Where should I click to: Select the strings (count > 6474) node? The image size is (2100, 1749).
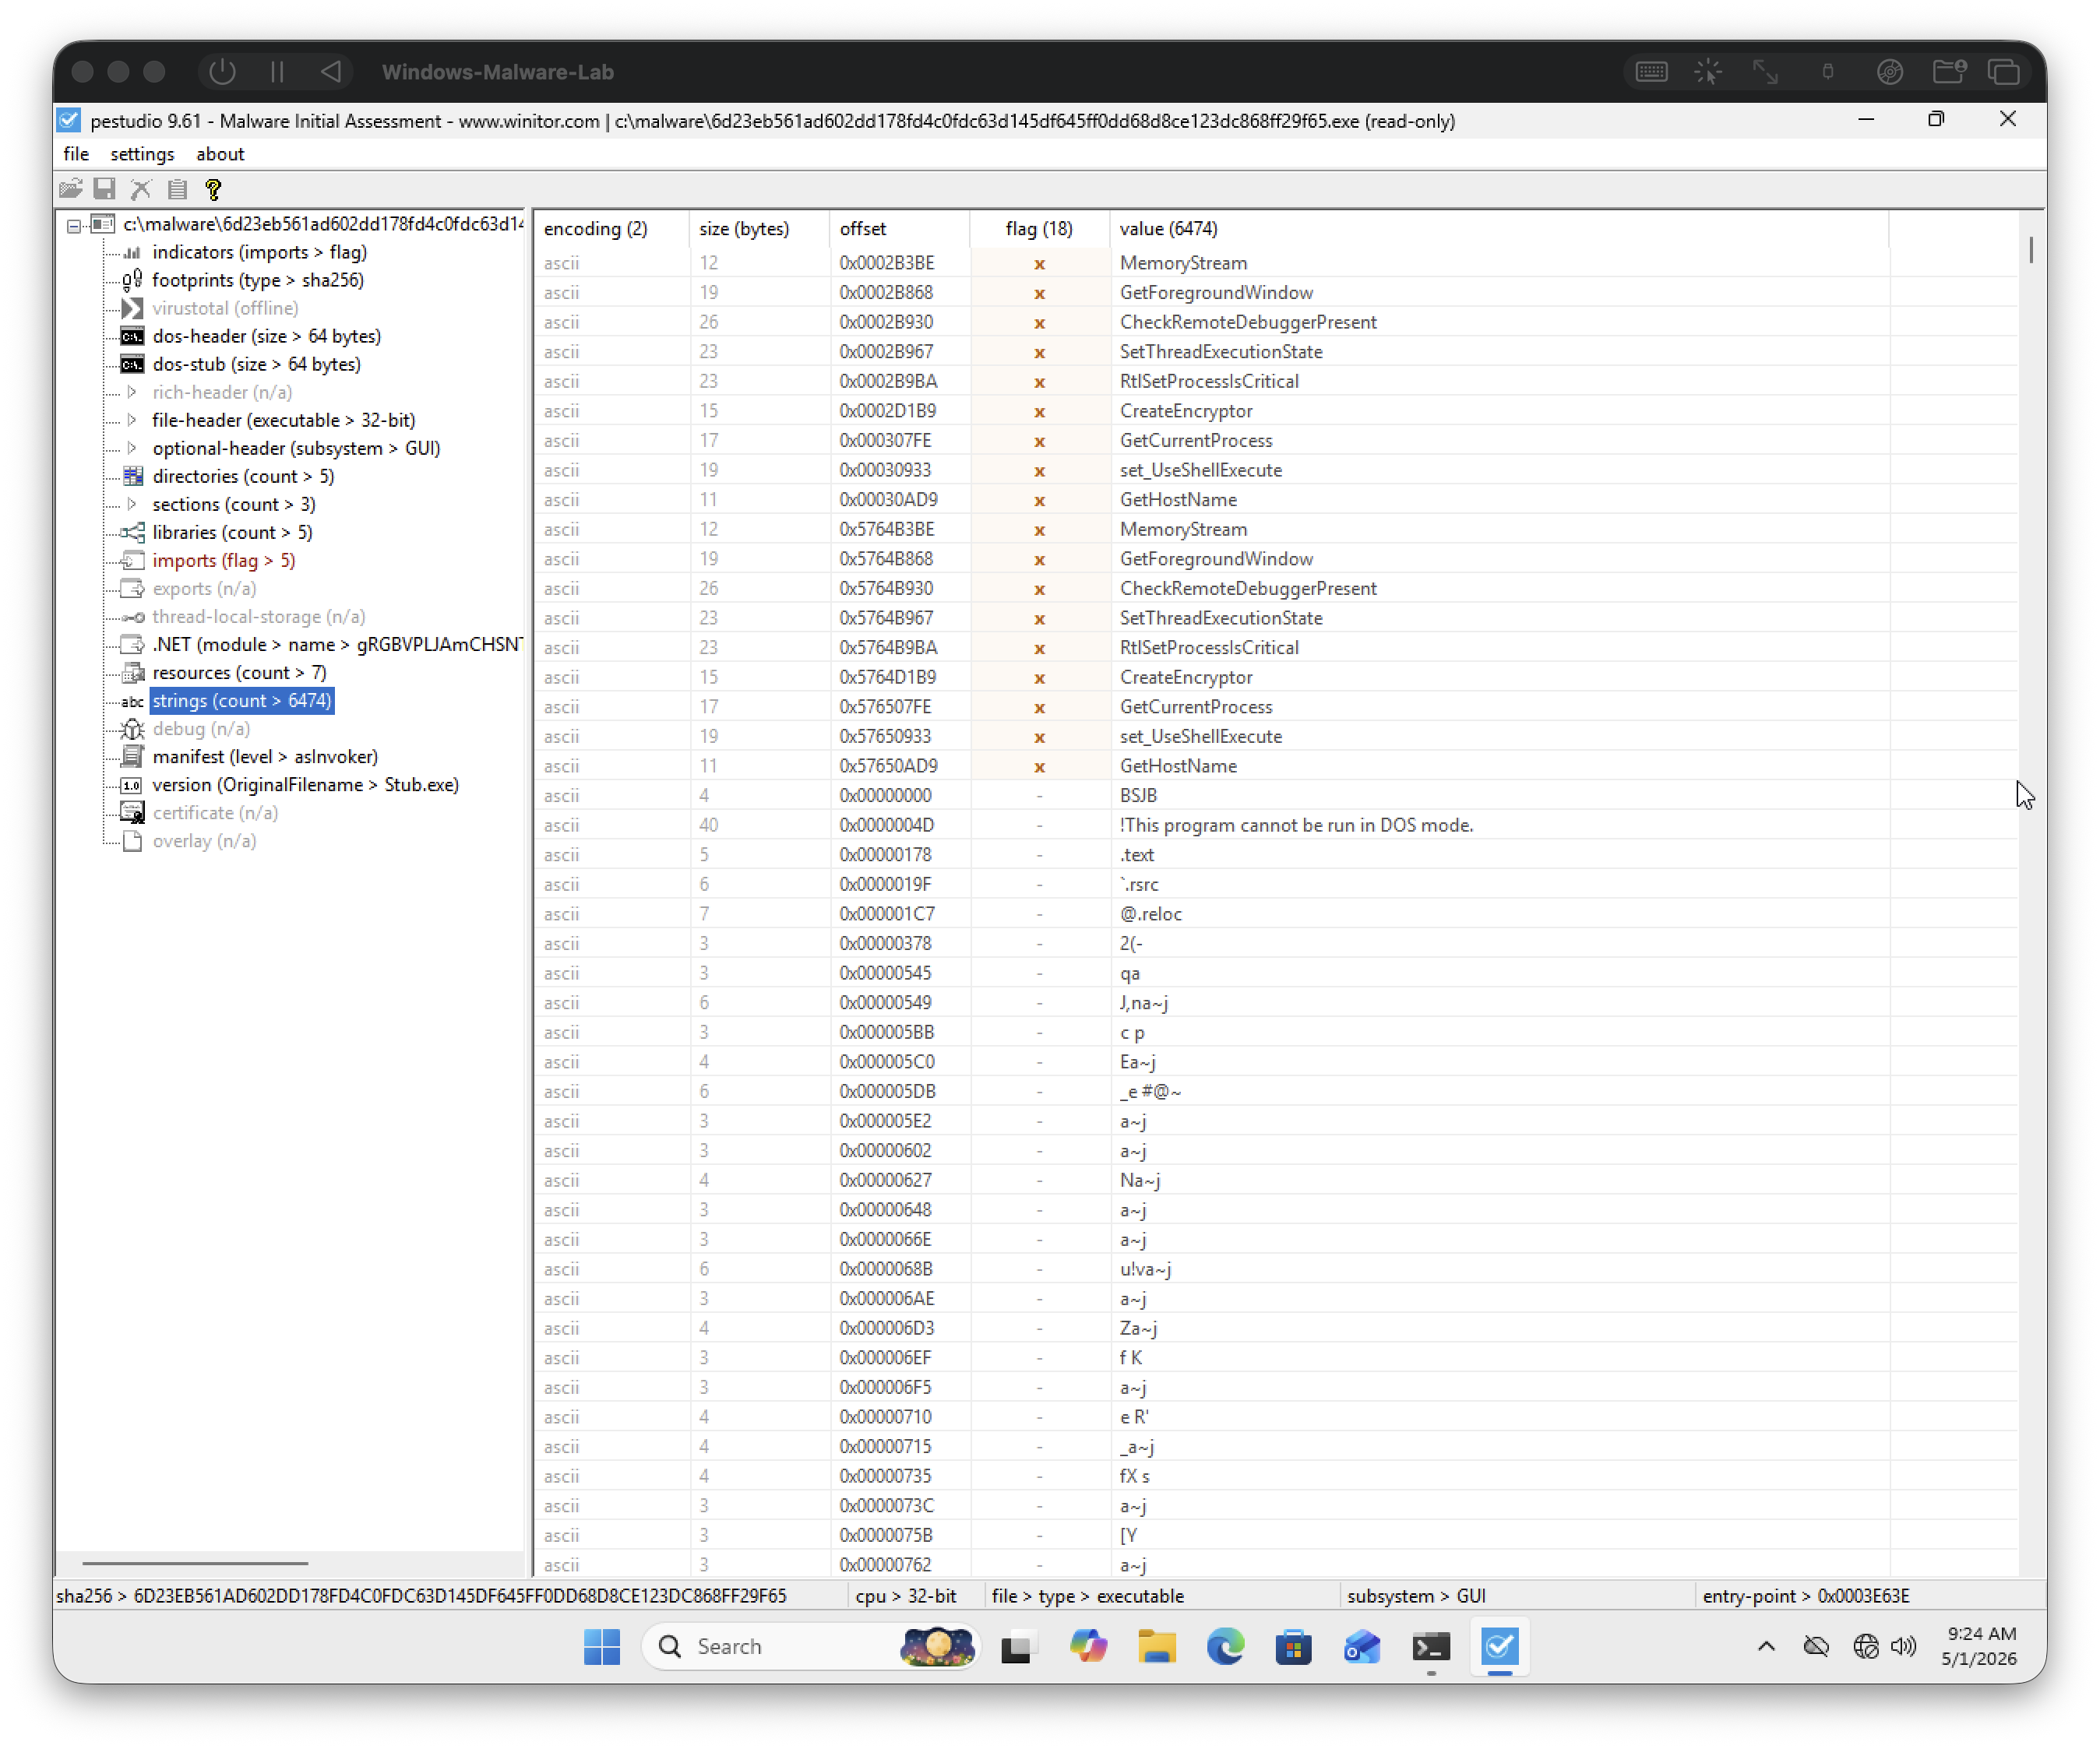(x=241, y=700)
